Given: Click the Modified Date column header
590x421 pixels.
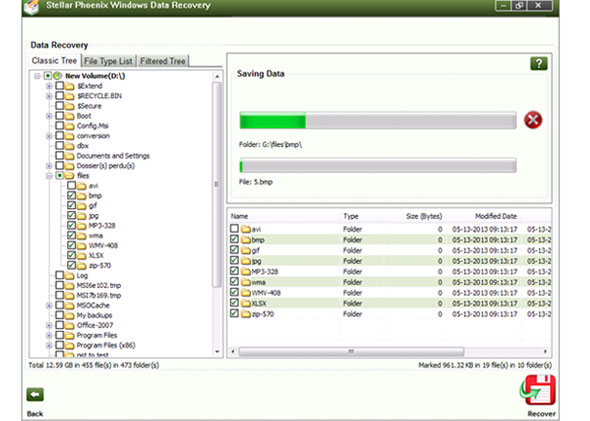Looking at the screenshot, I should (496, 216).
